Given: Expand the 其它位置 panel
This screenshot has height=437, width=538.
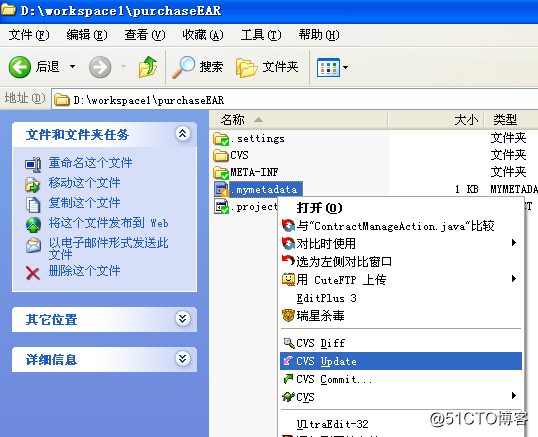Looking at the screenshot, I should click(x=183, y=319).
